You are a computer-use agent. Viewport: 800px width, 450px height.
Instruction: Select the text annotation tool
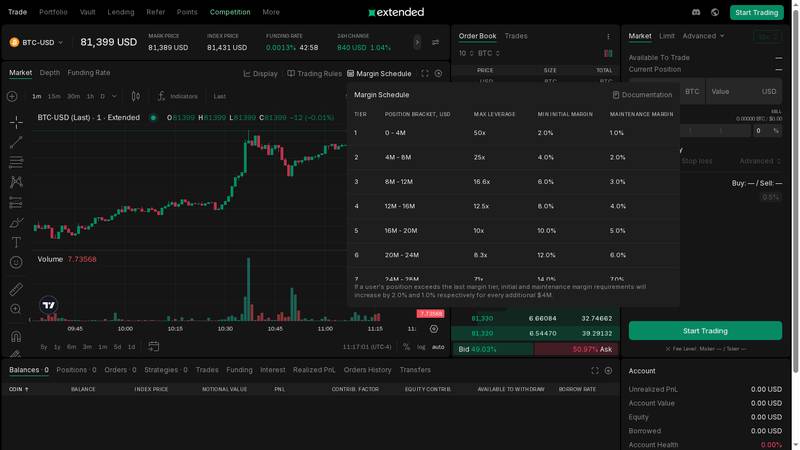tap(16, 242)
